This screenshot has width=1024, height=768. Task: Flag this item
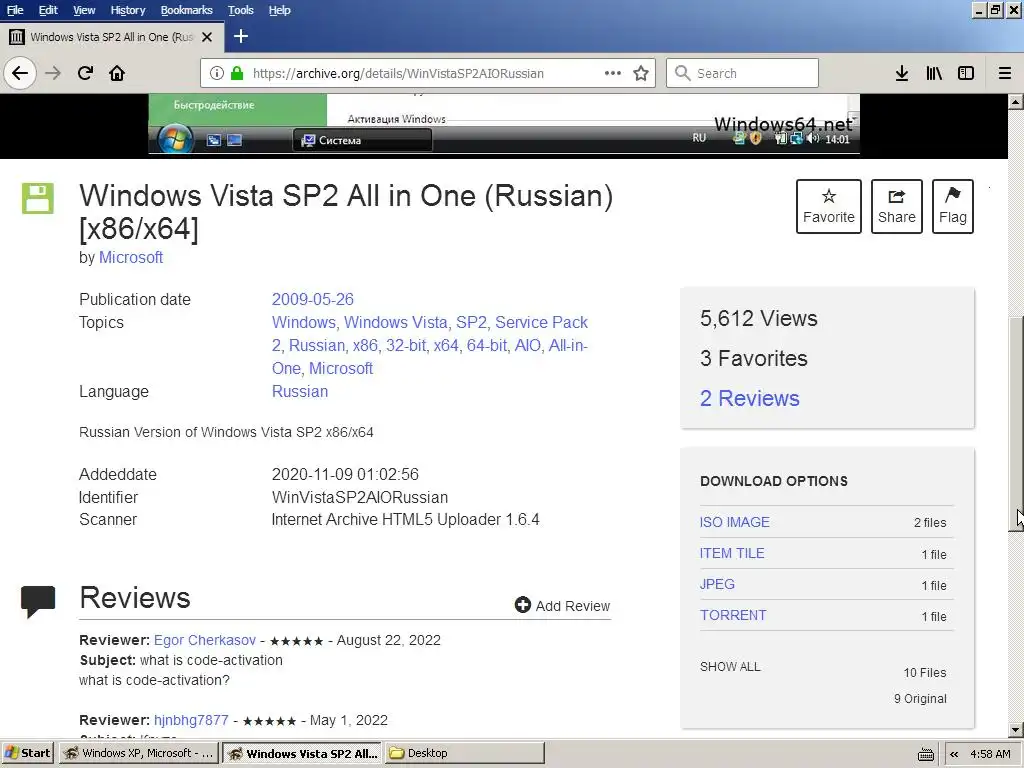[953, 206]
